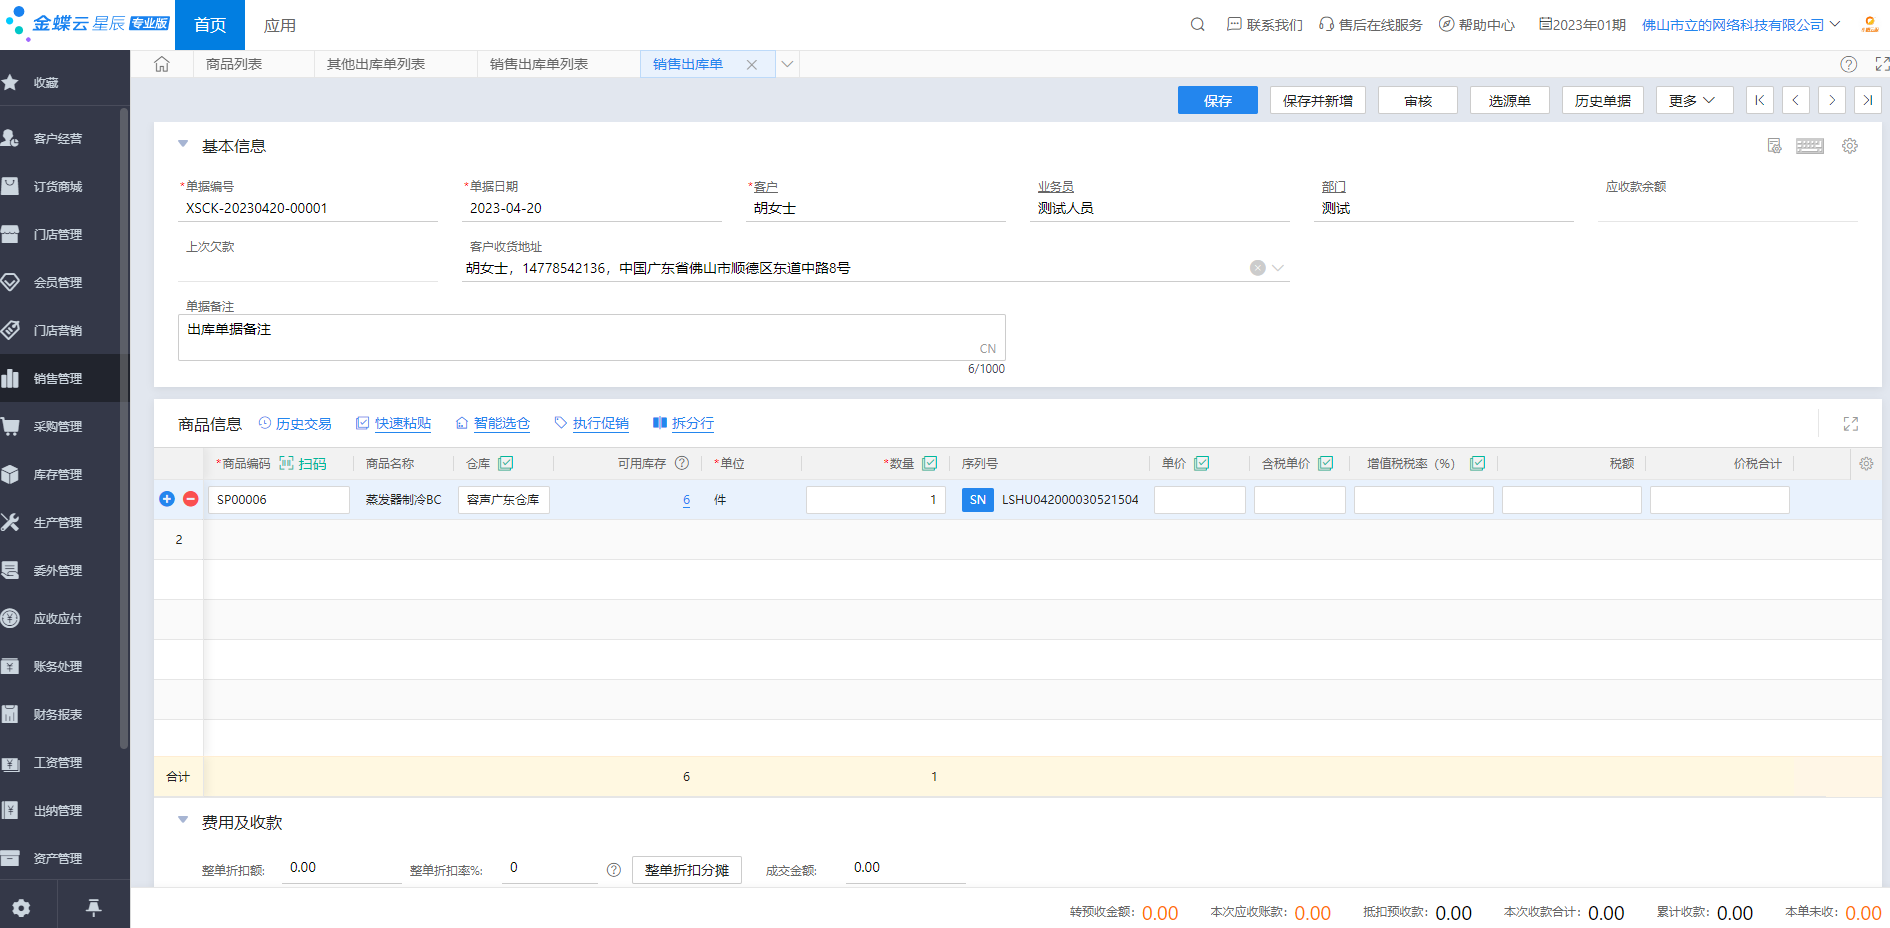Open the 更多 dropdown
This screenshot has height=928, width=1890.
tap(1694, 100)
